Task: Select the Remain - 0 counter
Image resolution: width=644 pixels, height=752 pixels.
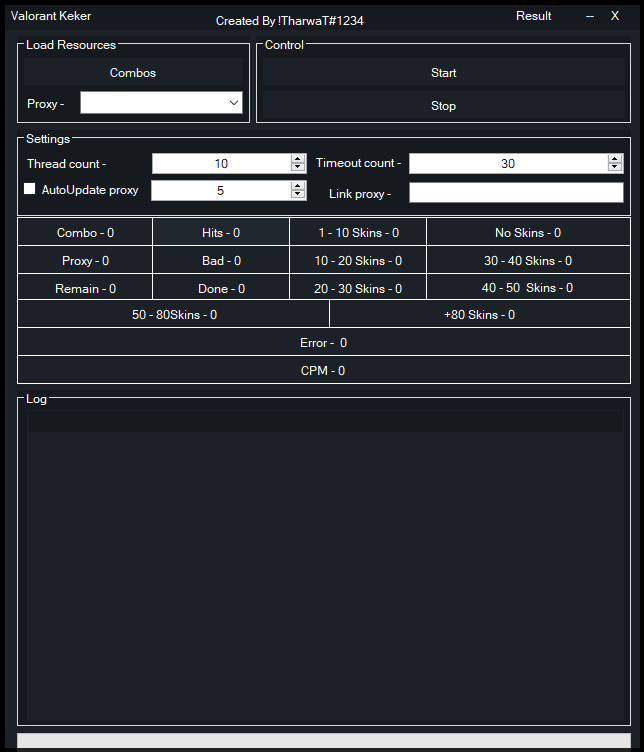Action: pyautogui.click(x=85, y=288)
